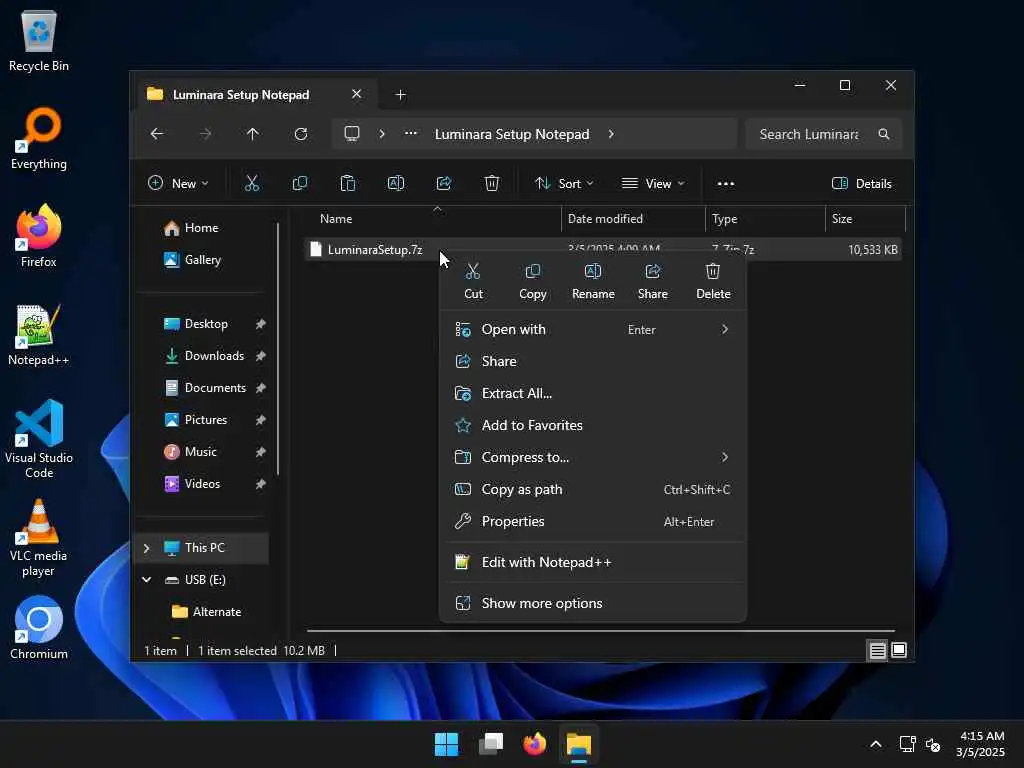Click breadcrumb chevron after Luminara Setup Notepad
The width and height of the screenshot is (1024, 768).
point(611,134)
